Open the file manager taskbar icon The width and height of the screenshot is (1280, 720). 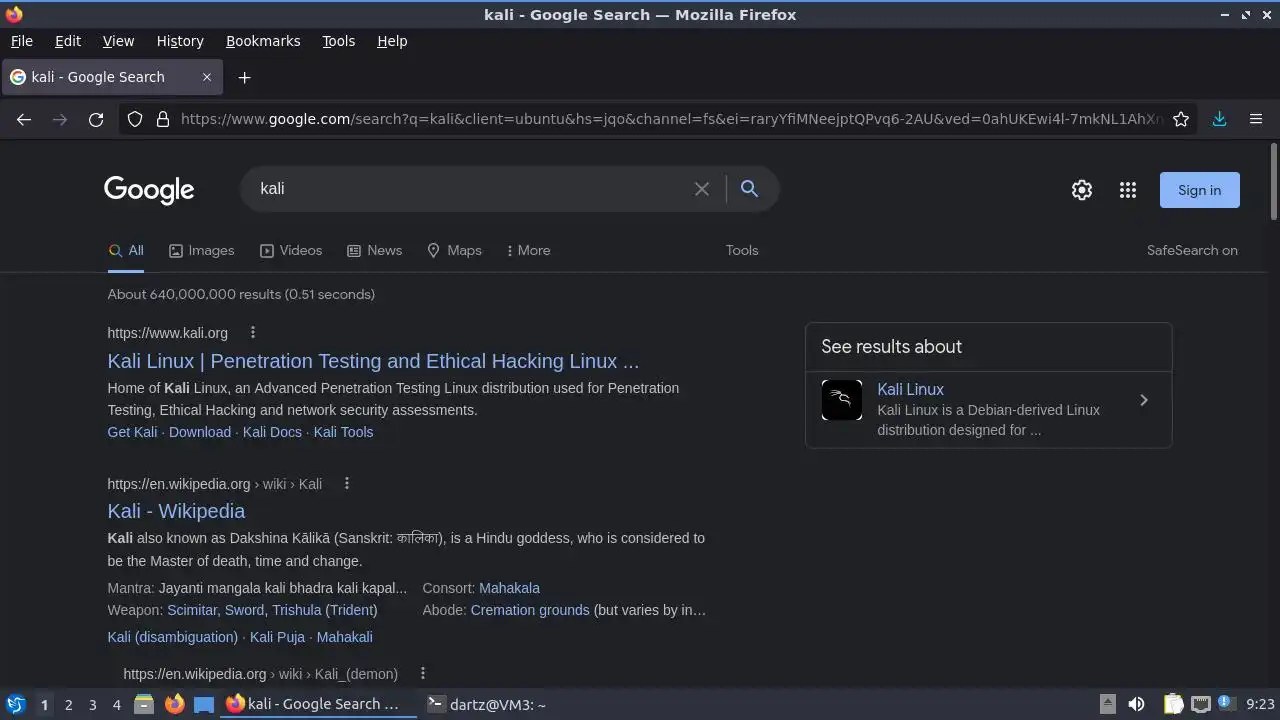point(144,704)
